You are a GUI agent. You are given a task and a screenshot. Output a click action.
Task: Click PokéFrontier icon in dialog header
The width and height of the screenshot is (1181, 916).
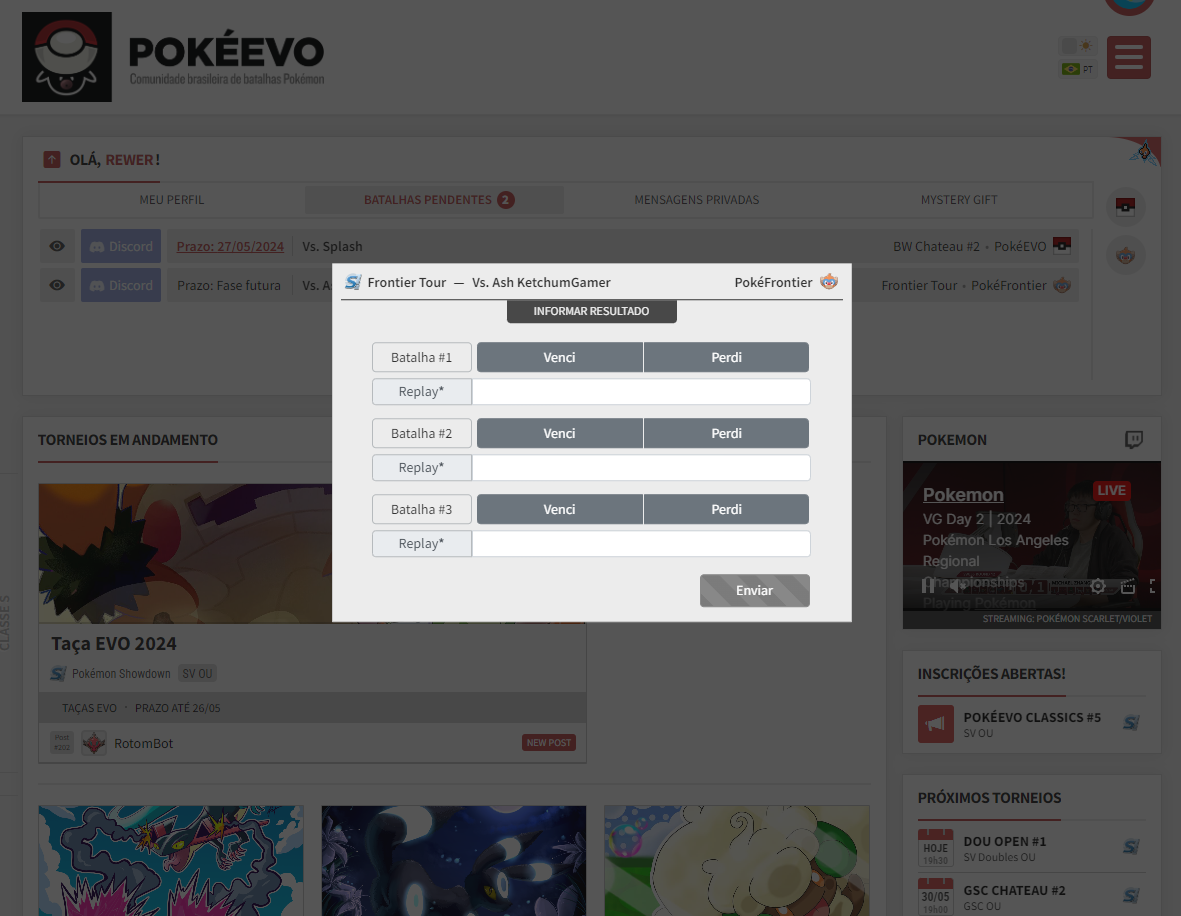tap(829, 282)
